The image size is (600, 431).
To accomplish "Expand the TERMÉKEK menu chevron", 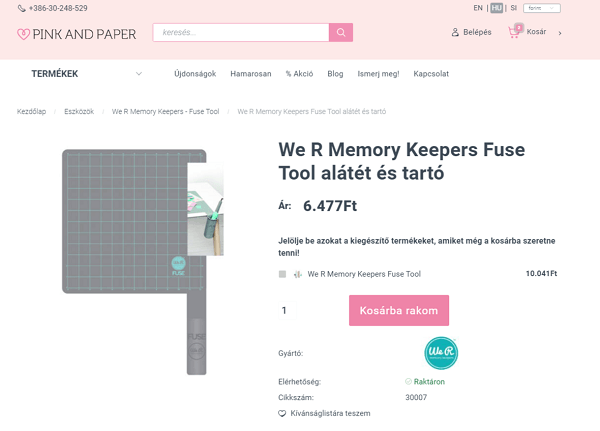I will (x=139, y=74).
